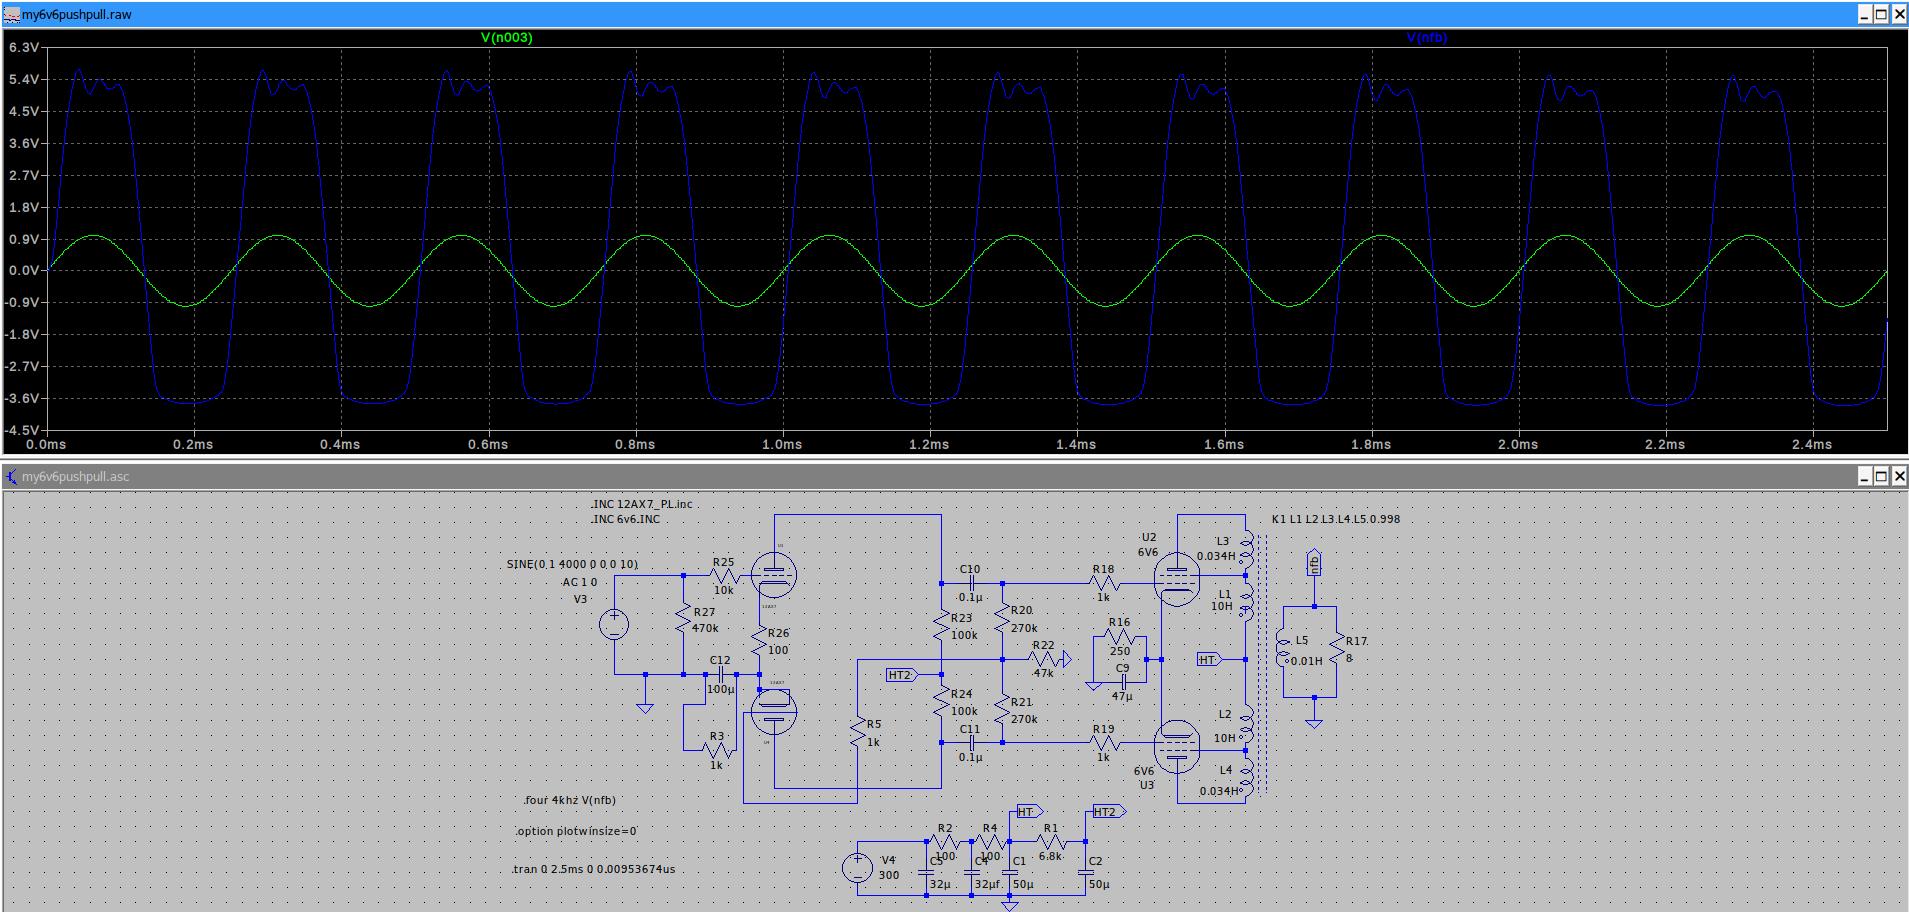Click the 6.3V vertical axis label
Image resolution: width=1909 pixels, height=912 pixels.
point(24,48)
